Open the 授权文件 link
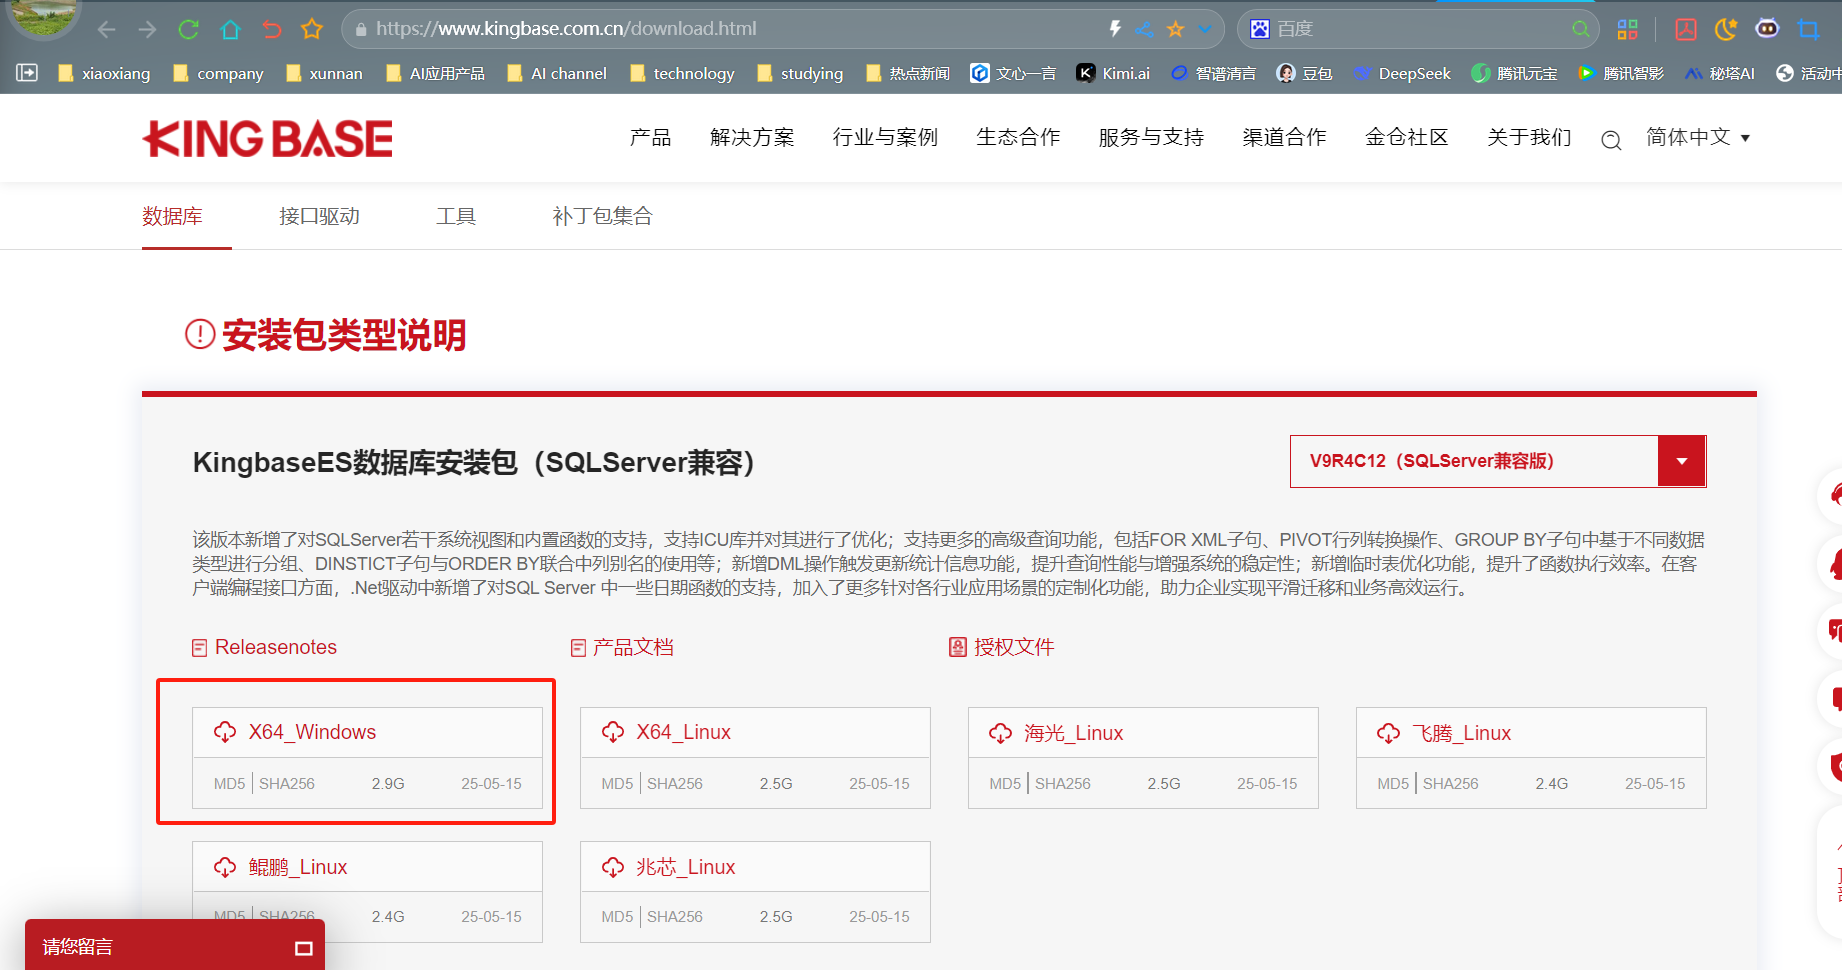This screenshot has width=1842, height=970. [1013, 647]
